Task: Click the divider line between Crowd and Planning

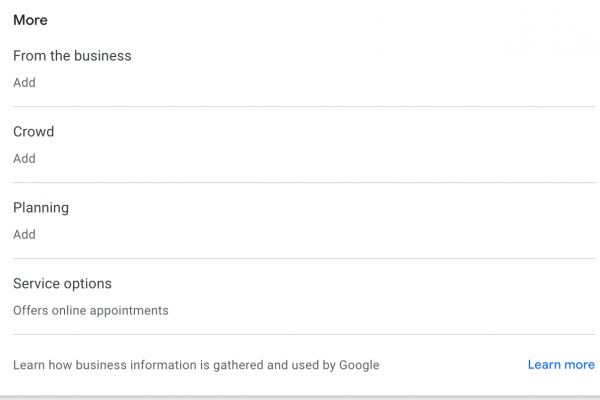Action: click(300, 182)
